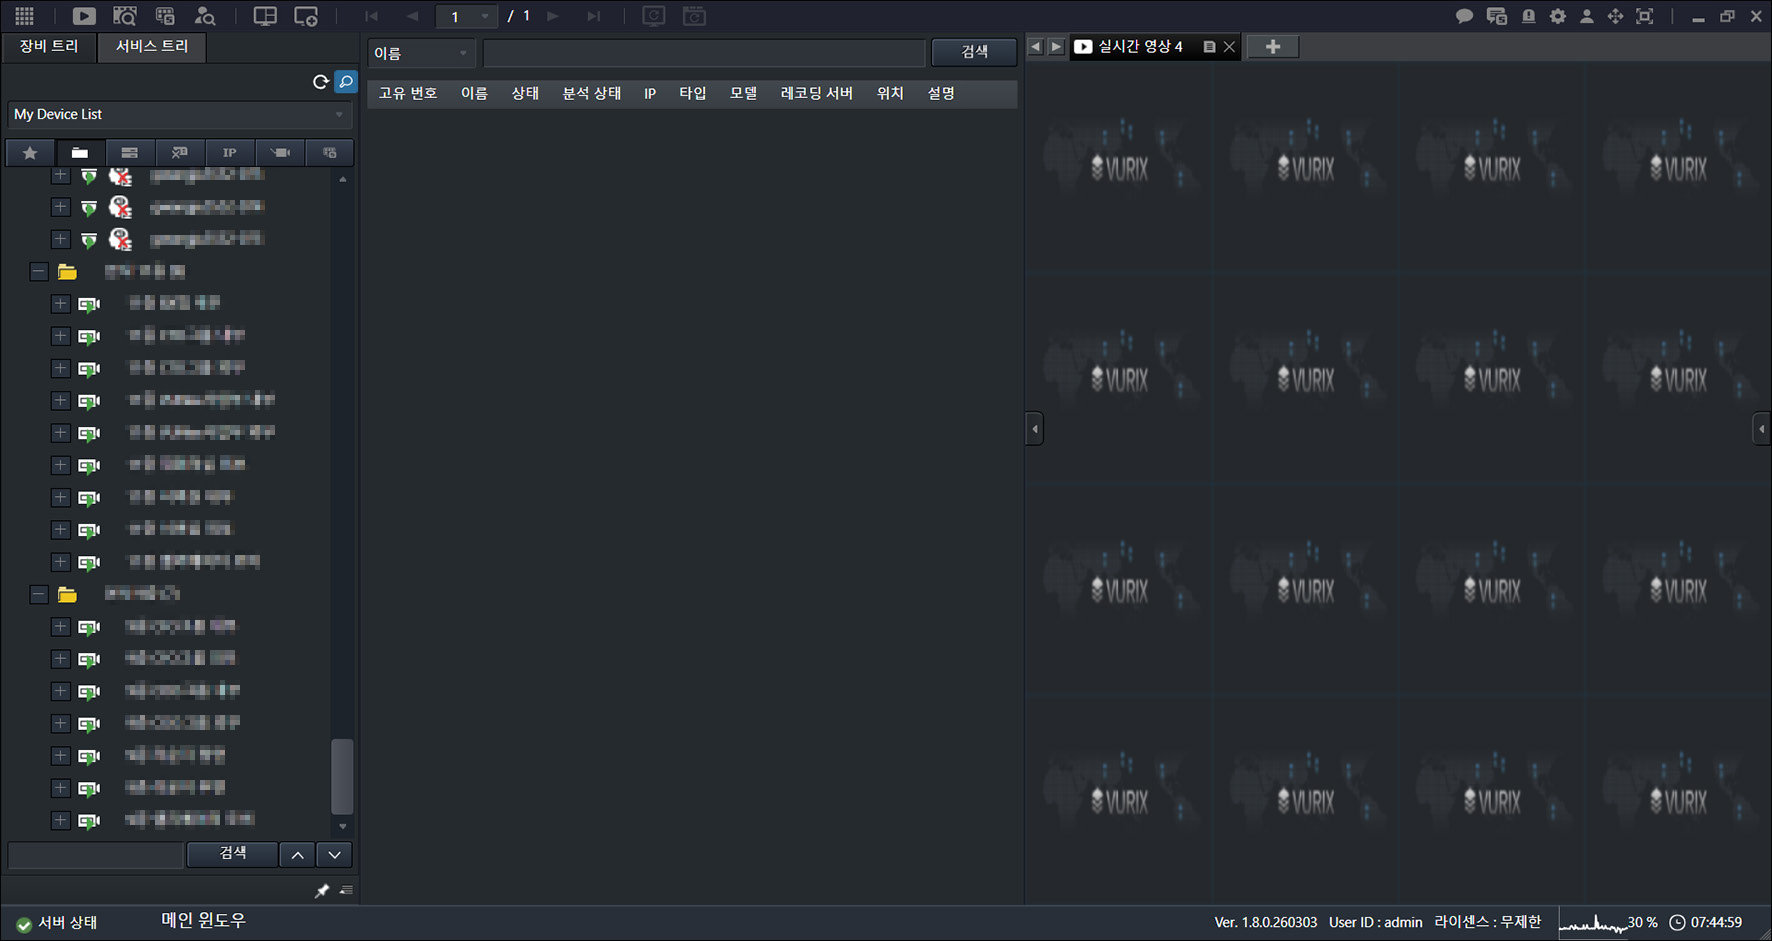Open the event list search icon in top-left toolbar
Viewport: 1772px width, 941px height.
pyautogui.click(x=165, y=16)
